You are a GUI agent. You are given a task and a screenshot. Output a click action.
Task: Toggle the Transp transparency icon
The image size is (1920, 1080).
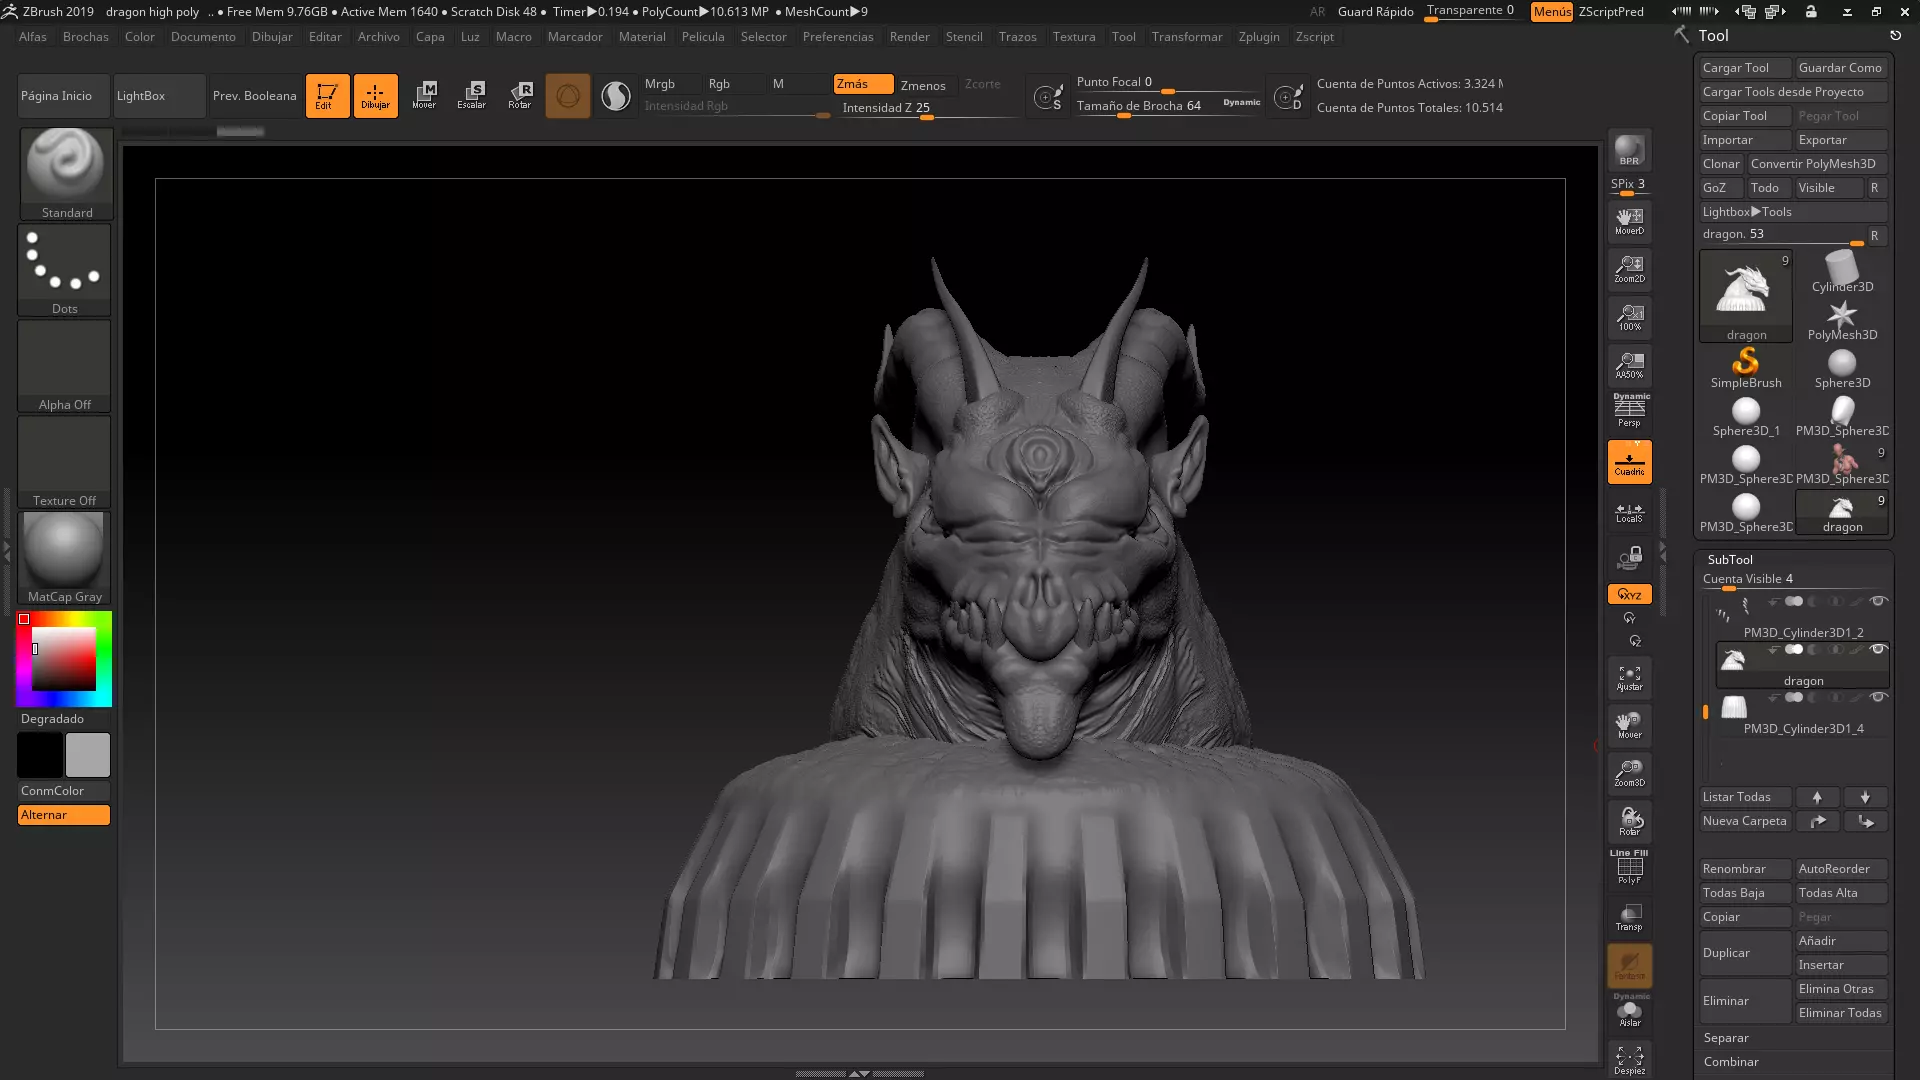pyautogui.click(x=1629, y=916)
